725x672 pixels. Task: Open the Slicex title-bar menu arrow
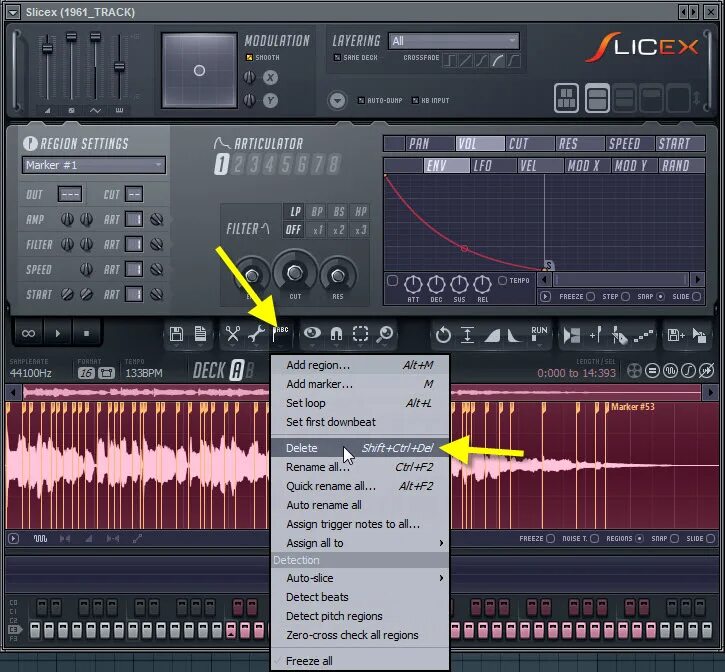13,12
